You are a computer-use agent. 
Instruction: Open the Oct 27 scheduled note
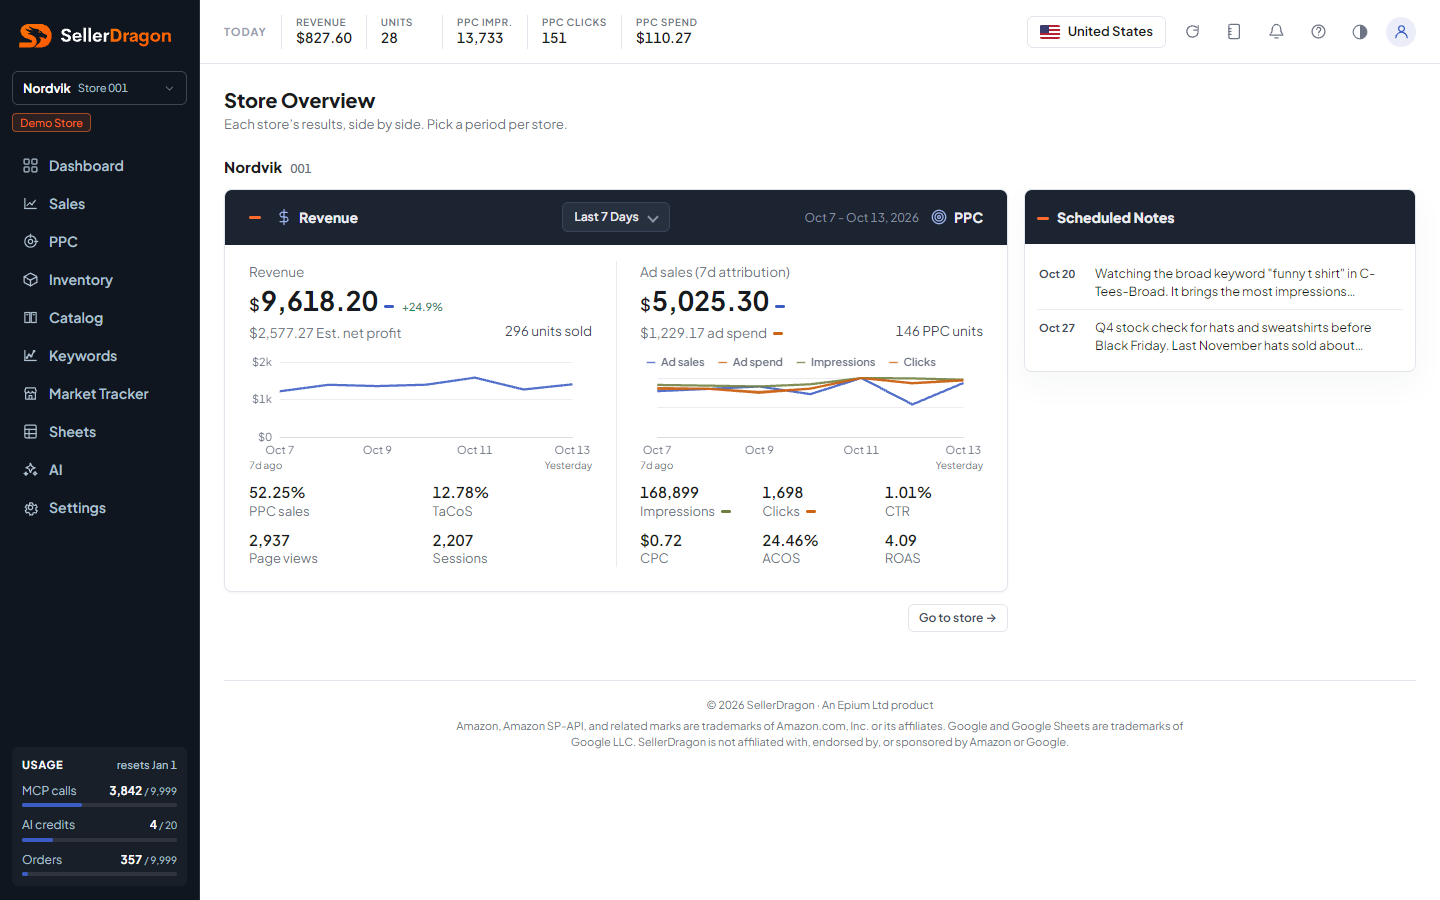pyautogui.click(x=1220, y=336)
